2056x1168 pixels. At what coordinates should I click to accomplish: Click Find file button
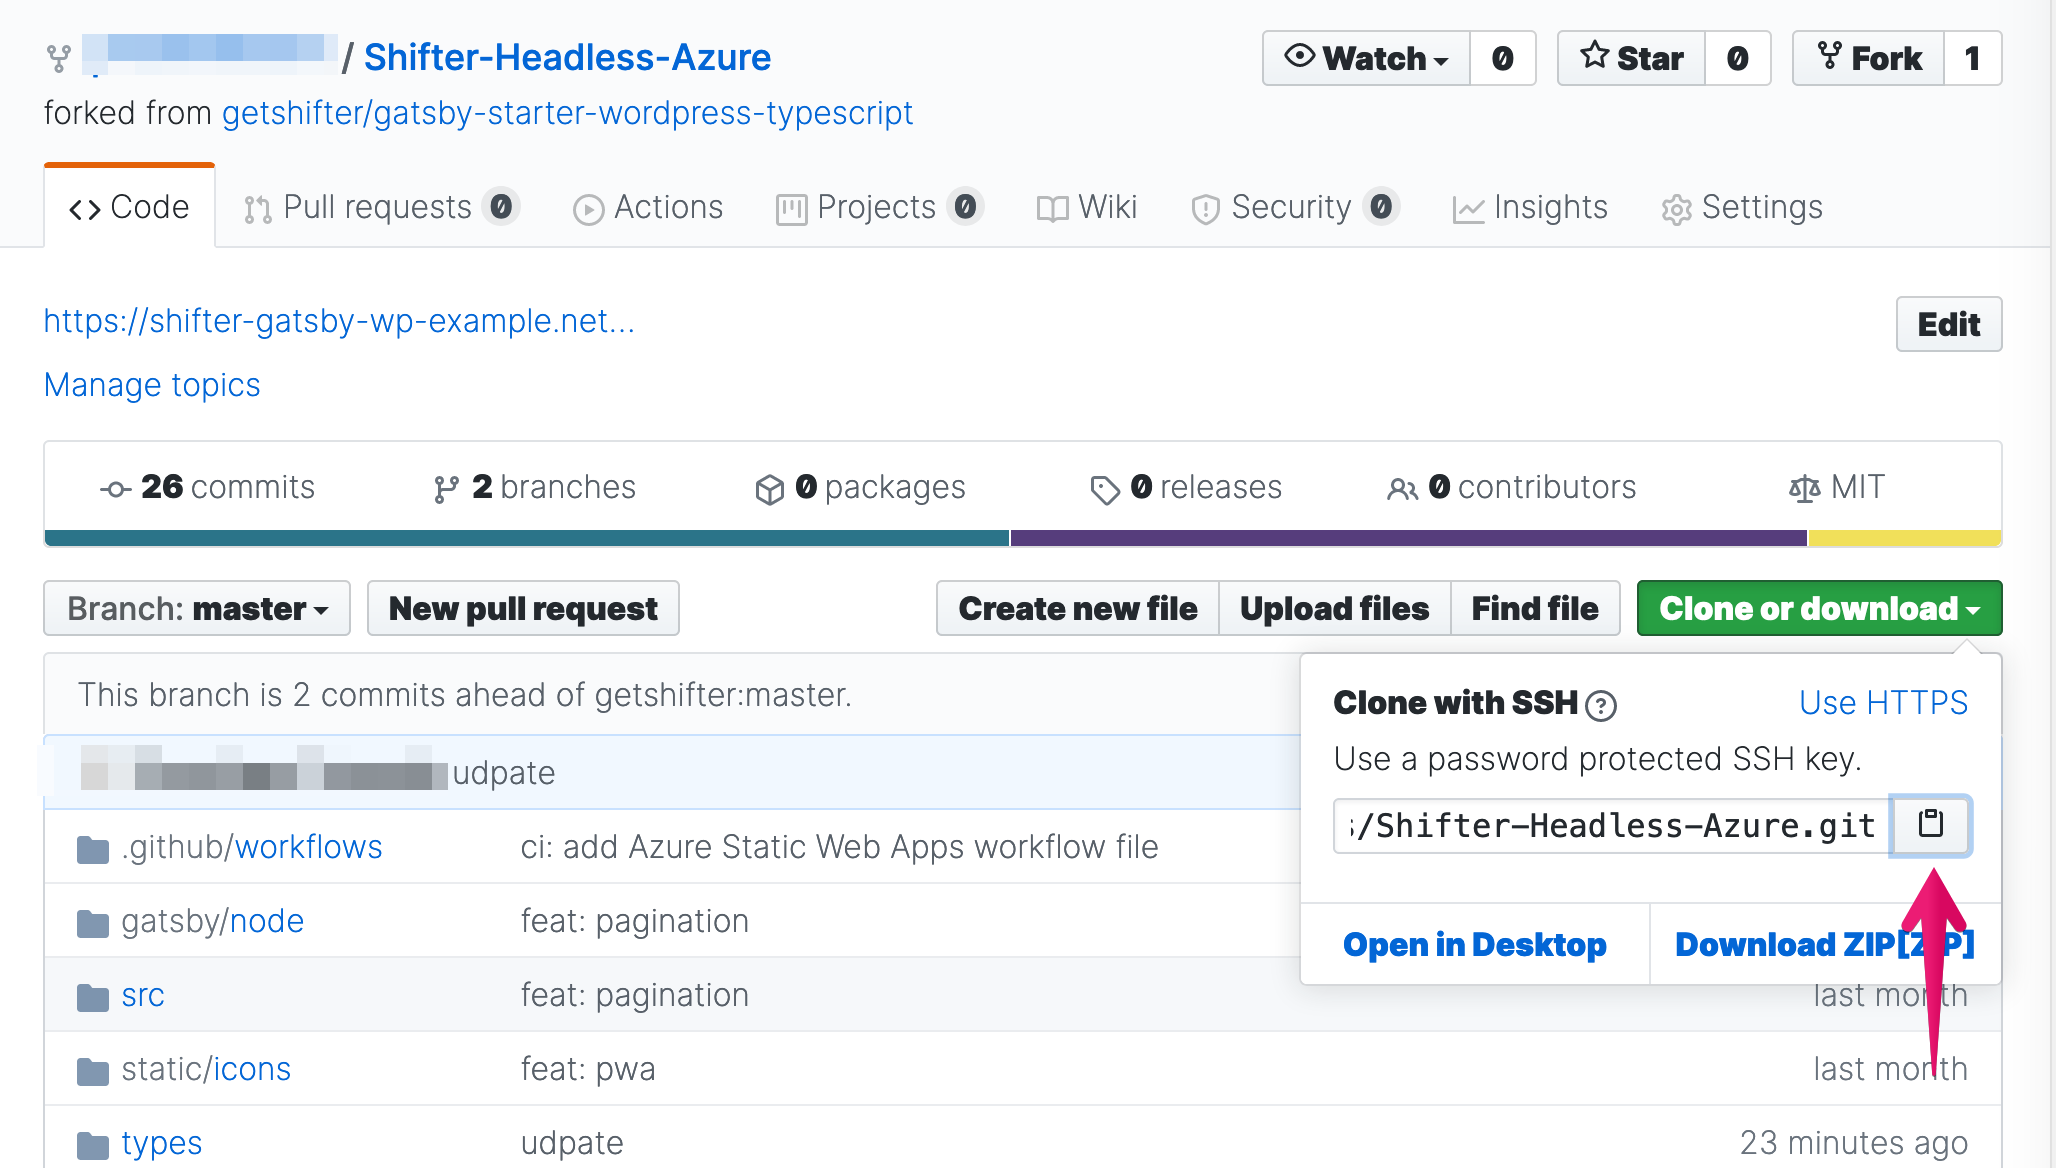click(x=1535, y=608)
